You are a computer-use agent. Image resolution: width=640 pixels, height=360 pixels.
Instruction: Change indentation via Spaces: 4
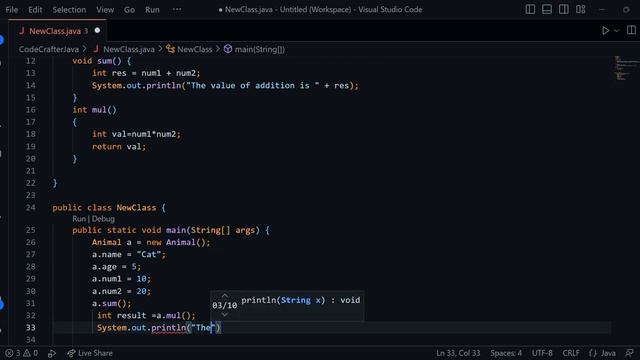pyautogui.click(x=506, y=353)
